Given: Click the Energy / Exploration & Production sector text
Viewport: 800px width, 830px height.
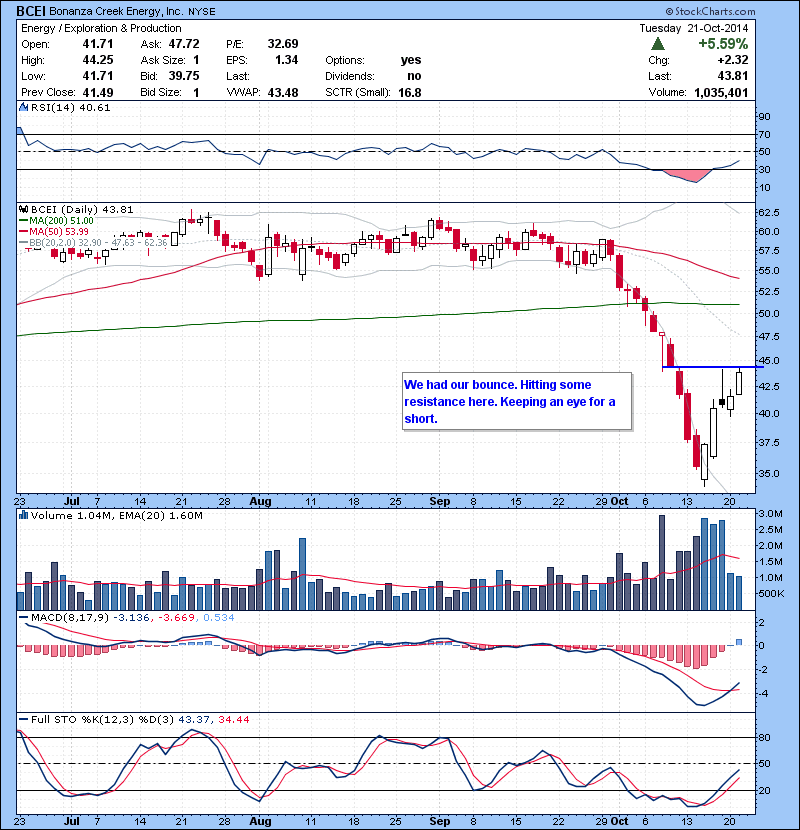Looking at the screenshot, I should coord(101,28).
